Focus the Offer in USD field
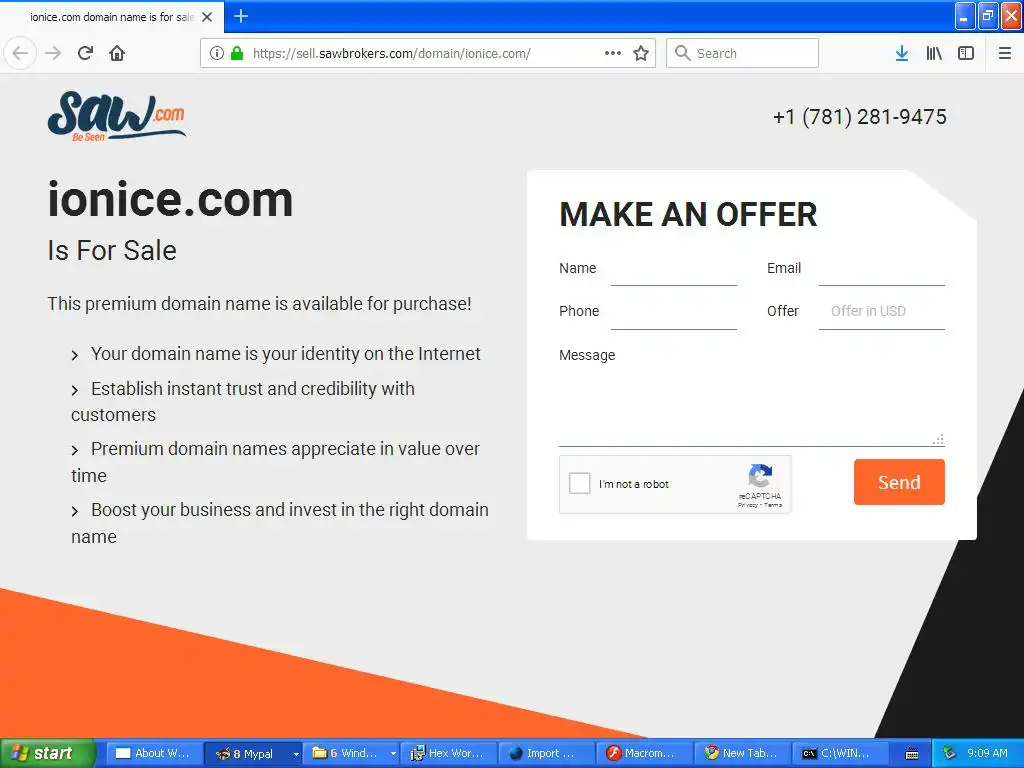1024x768 pixels. (882, 312)
